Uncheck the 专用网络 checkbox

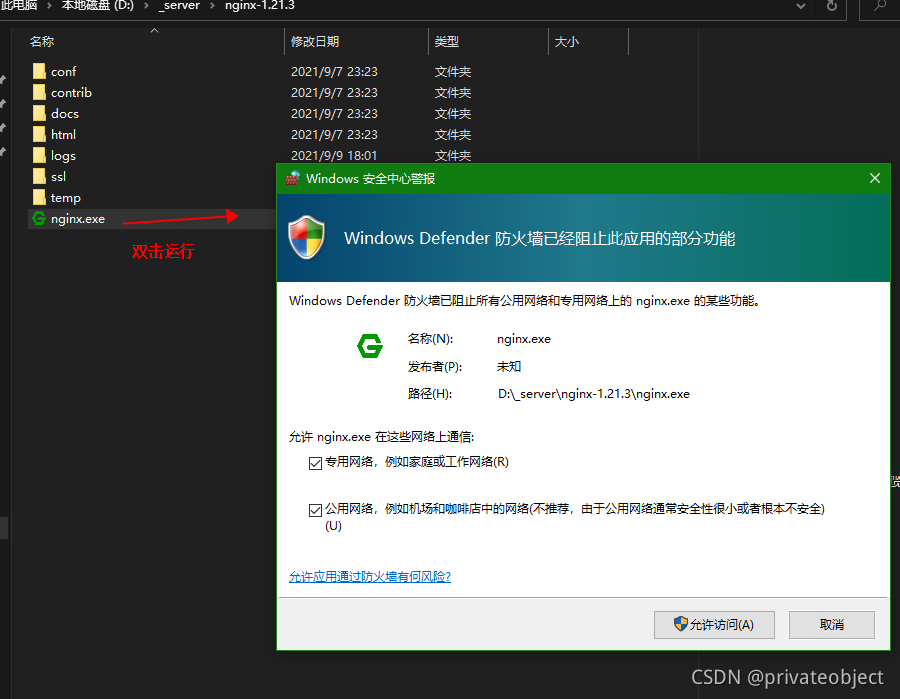tap(315, 463)
